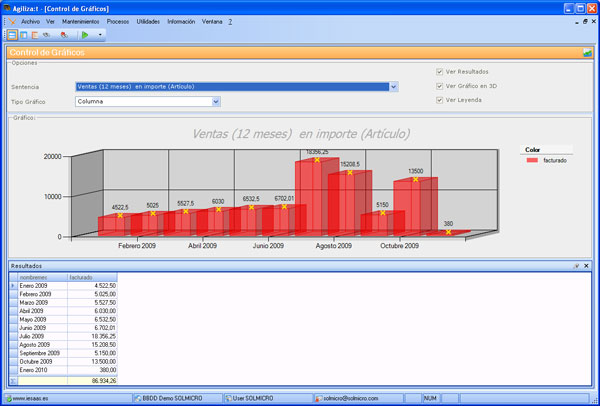Image resolution: width=600 pixels, height=406 pixels.
Task: Click the blue vertical panel layout toolbar icon
Action: coord(24,35)
